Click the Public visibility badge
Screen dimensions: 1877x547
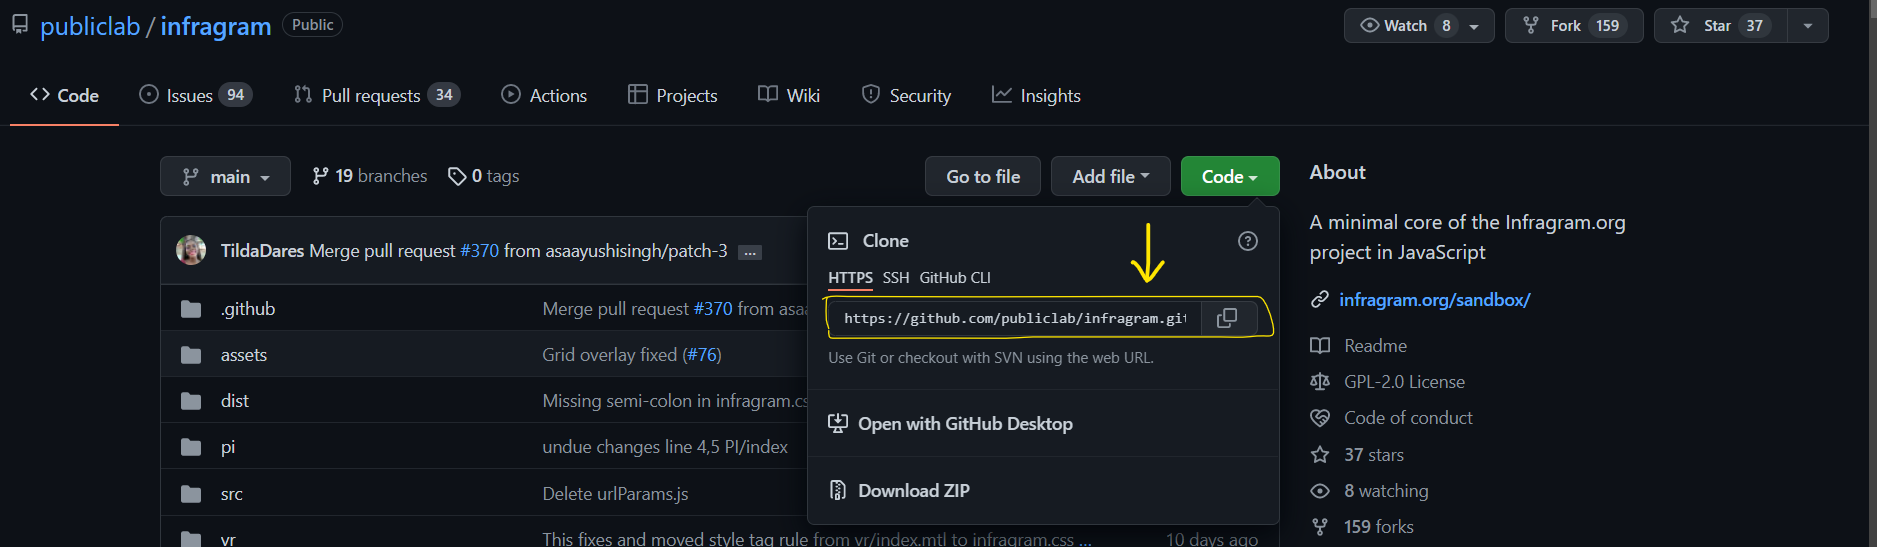pos(313,25)
